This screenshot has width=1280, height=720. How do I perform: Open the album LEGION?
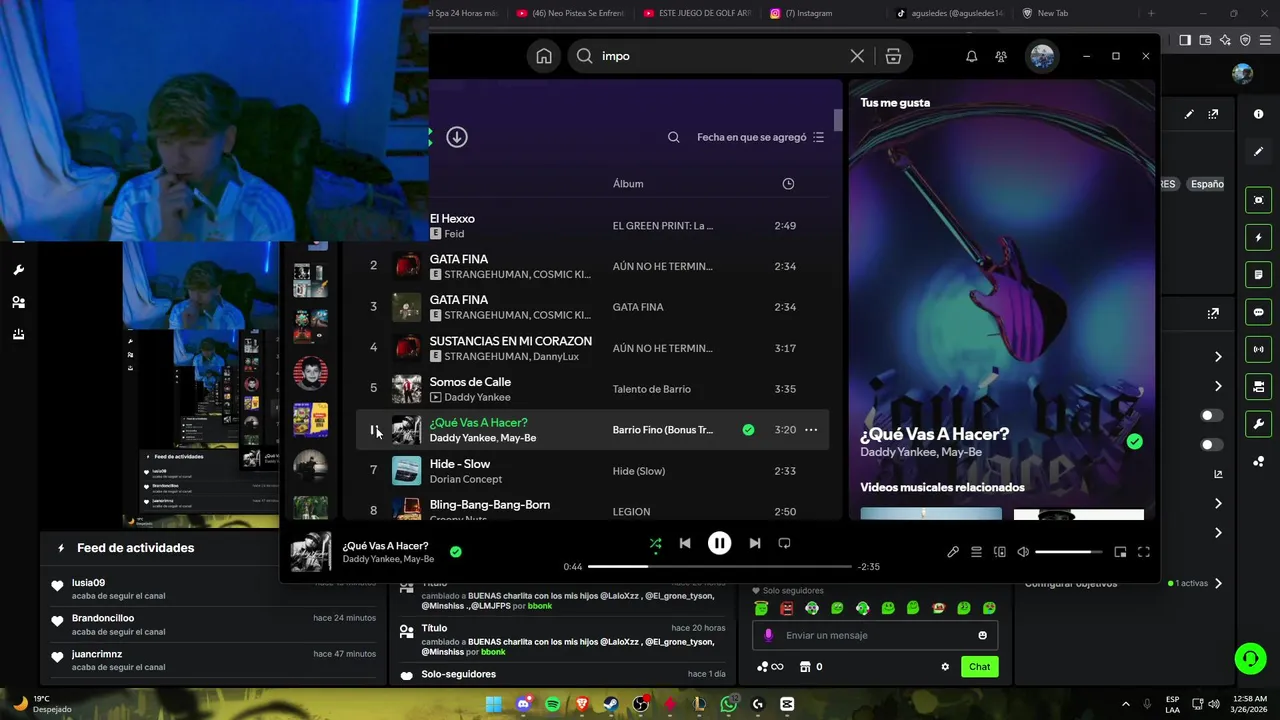pyautogui.click(x=631, y=512)
